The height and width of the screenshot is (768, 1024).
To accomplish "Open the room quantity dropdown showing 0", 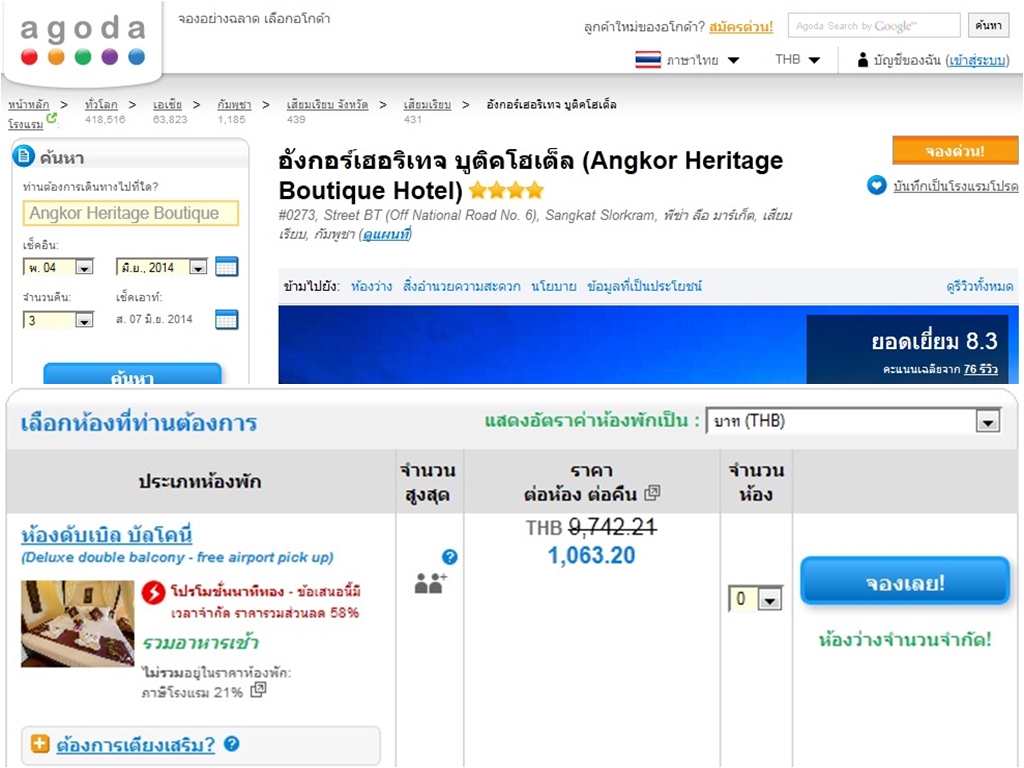I will coord(755,599).
